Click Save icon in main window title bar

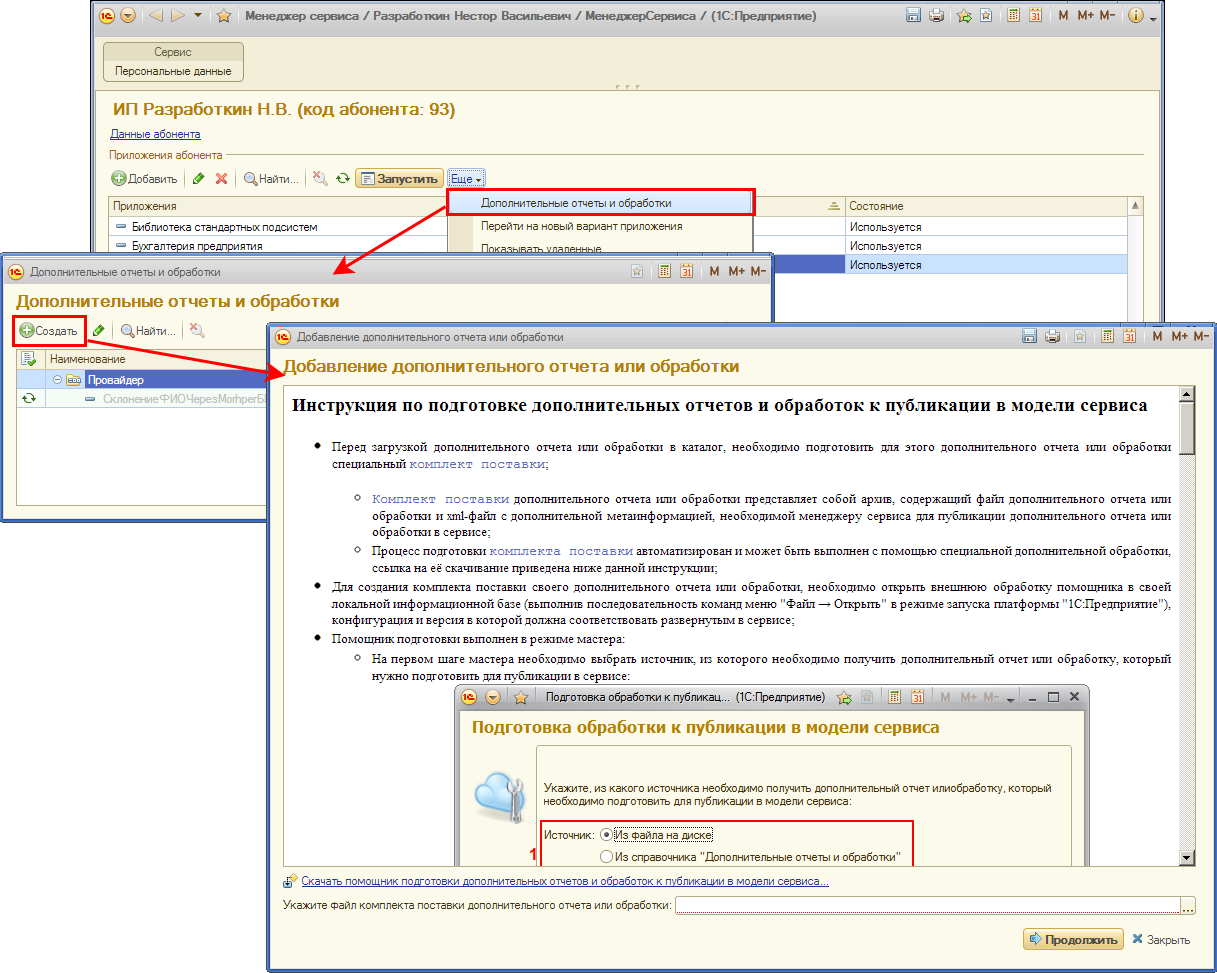[x=913, y=16]
